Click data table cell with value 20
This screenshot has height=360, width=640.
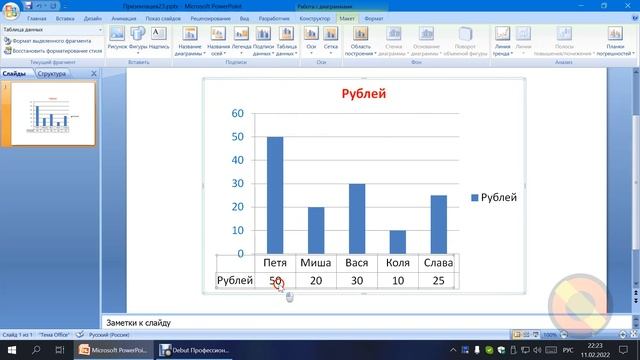[x=316, y=280]
